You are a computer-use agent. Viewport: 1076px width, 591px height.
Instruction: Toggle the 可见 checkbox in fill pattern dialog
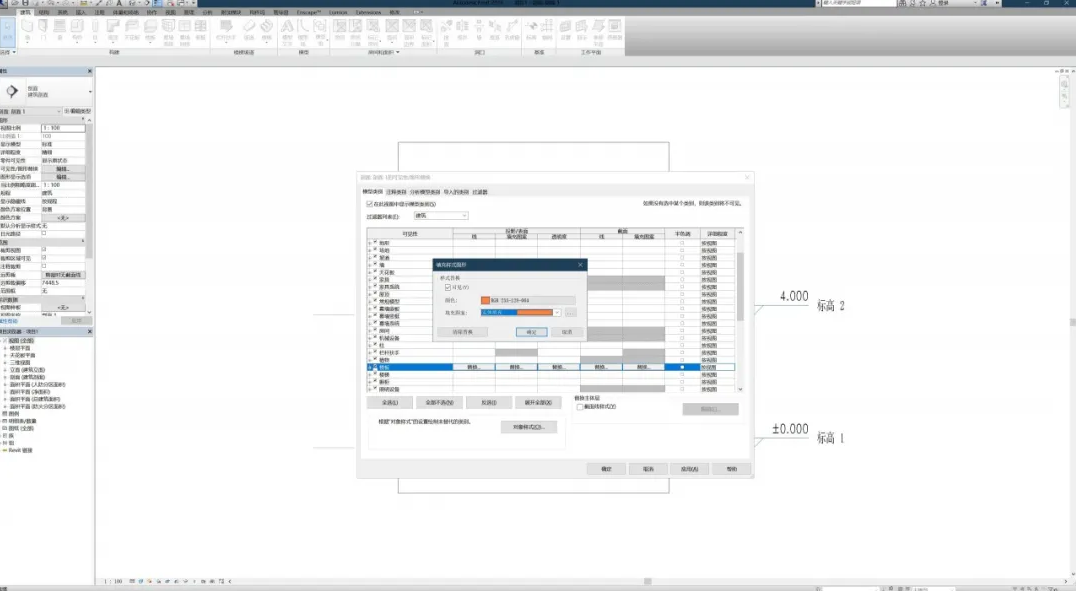tap(448, 288)
